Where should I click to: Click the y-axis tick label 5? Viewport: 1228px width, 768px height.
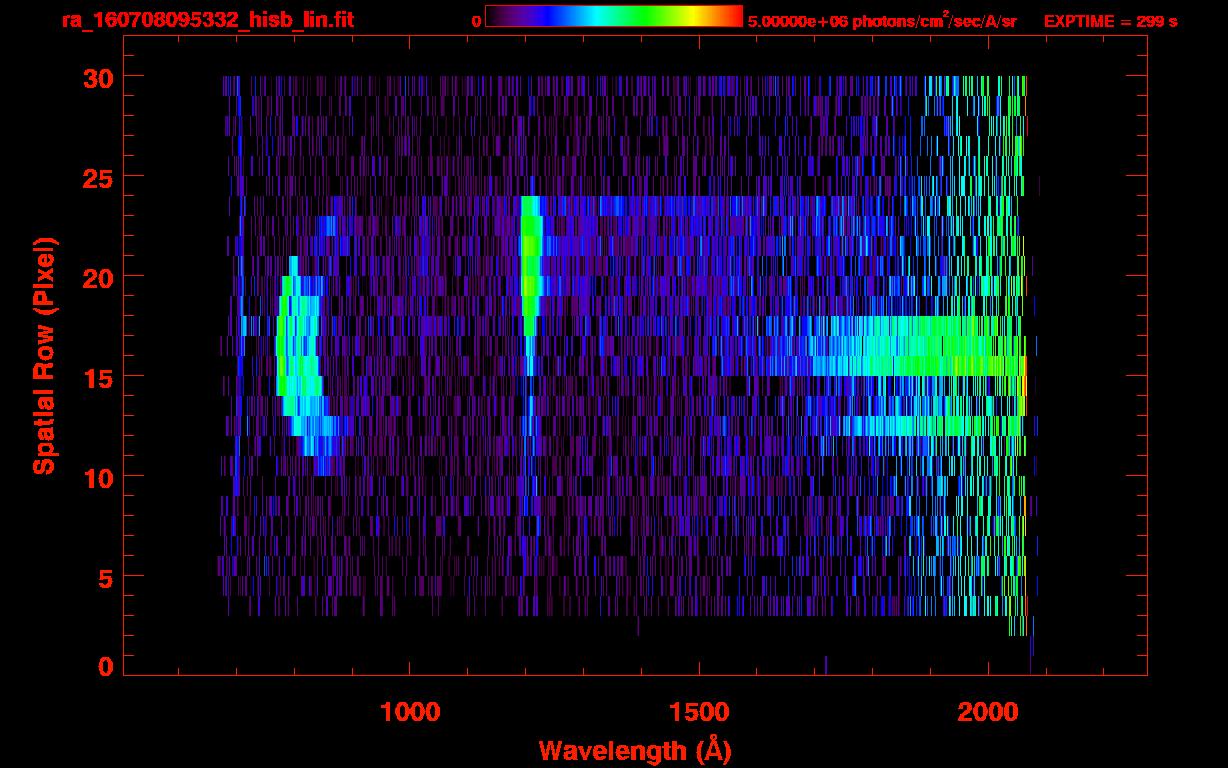click(x=105, y=577)
